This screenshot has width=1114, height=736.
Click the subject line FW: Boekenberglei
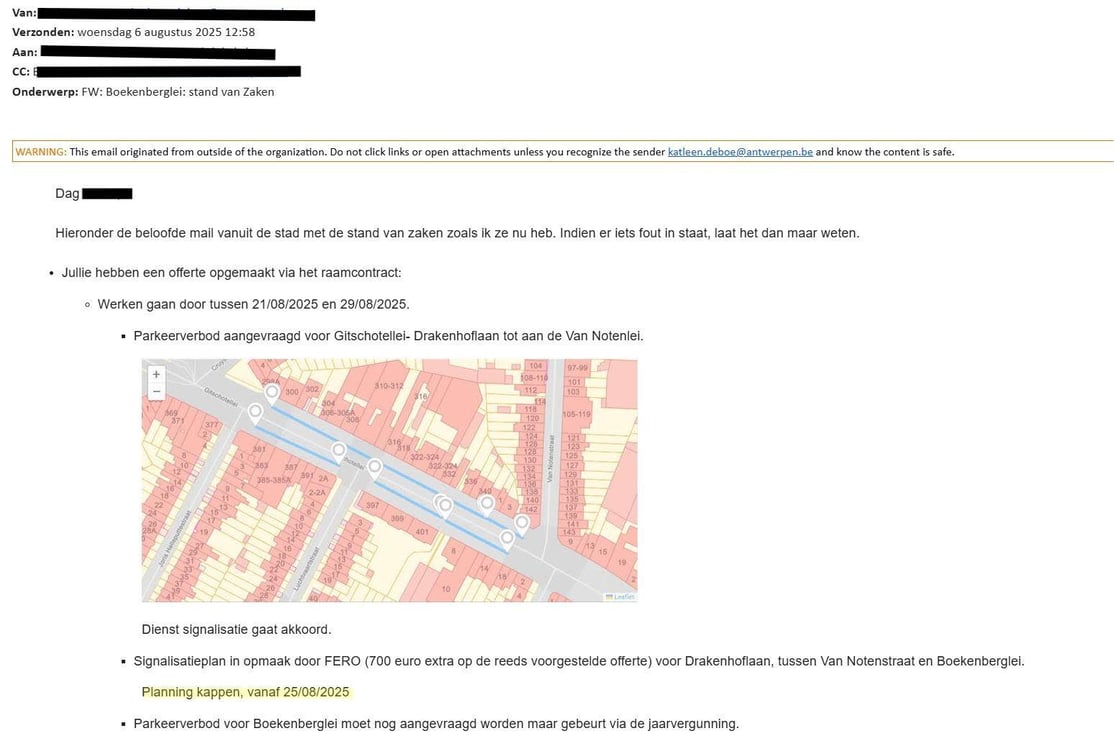(x=178, y=92)
